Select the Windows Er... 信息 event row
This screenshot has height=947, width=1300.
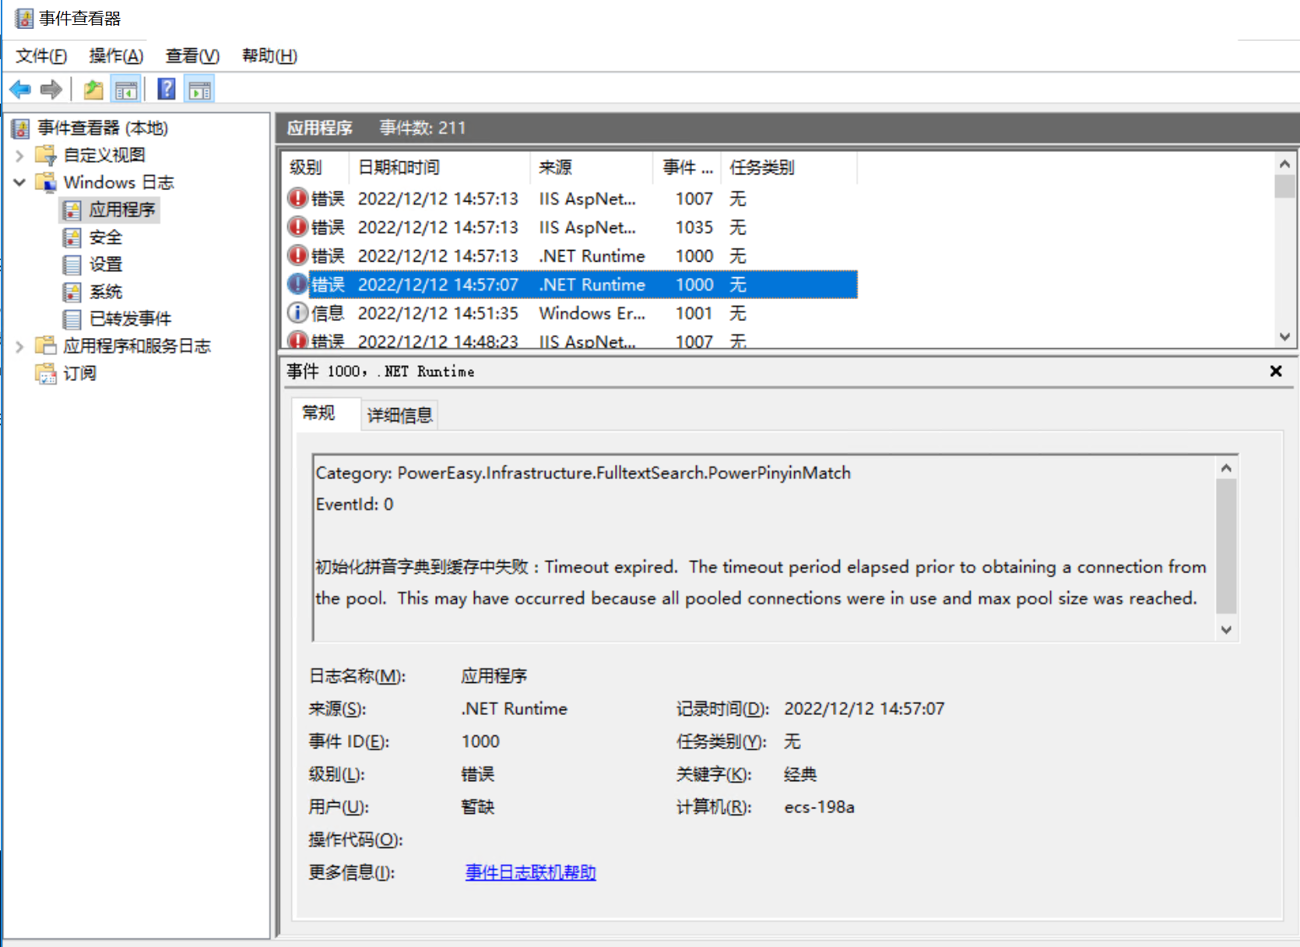point(570,314)
